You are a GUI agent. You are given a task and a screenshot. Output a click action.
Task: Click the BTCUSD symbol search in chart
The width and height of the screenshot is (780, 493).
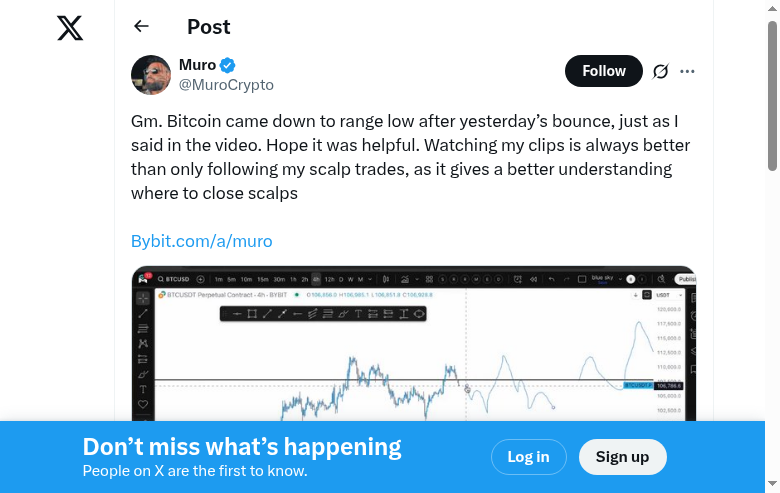click(x=175, y=279)
